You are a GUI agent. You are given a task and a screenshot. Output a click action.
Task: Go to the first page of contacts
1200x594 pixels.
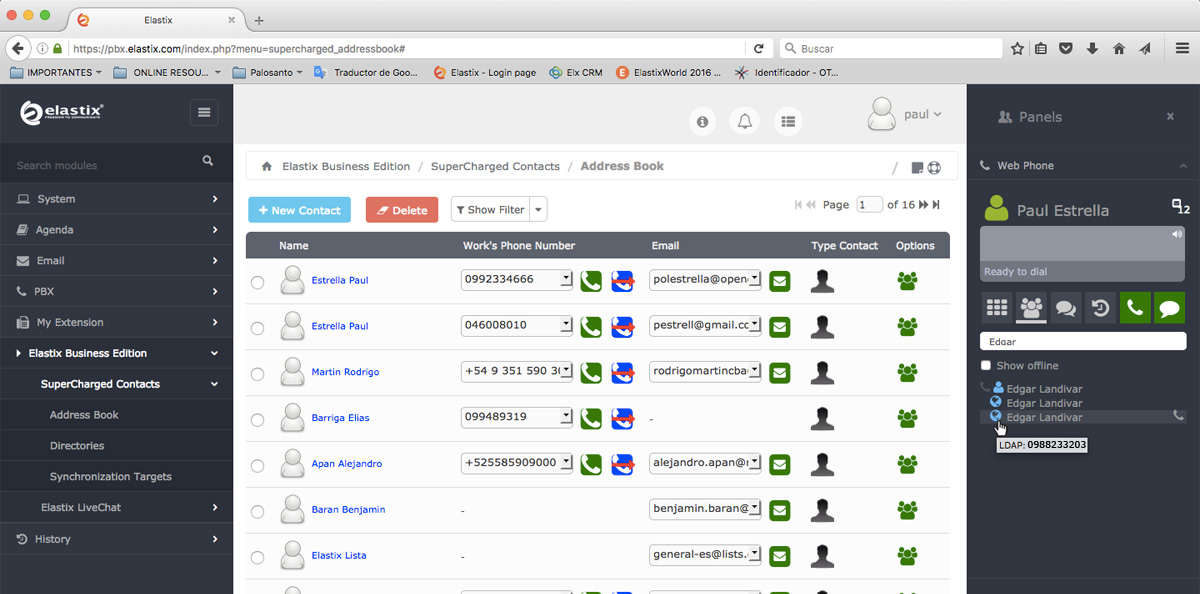click(x=799, y=205)
